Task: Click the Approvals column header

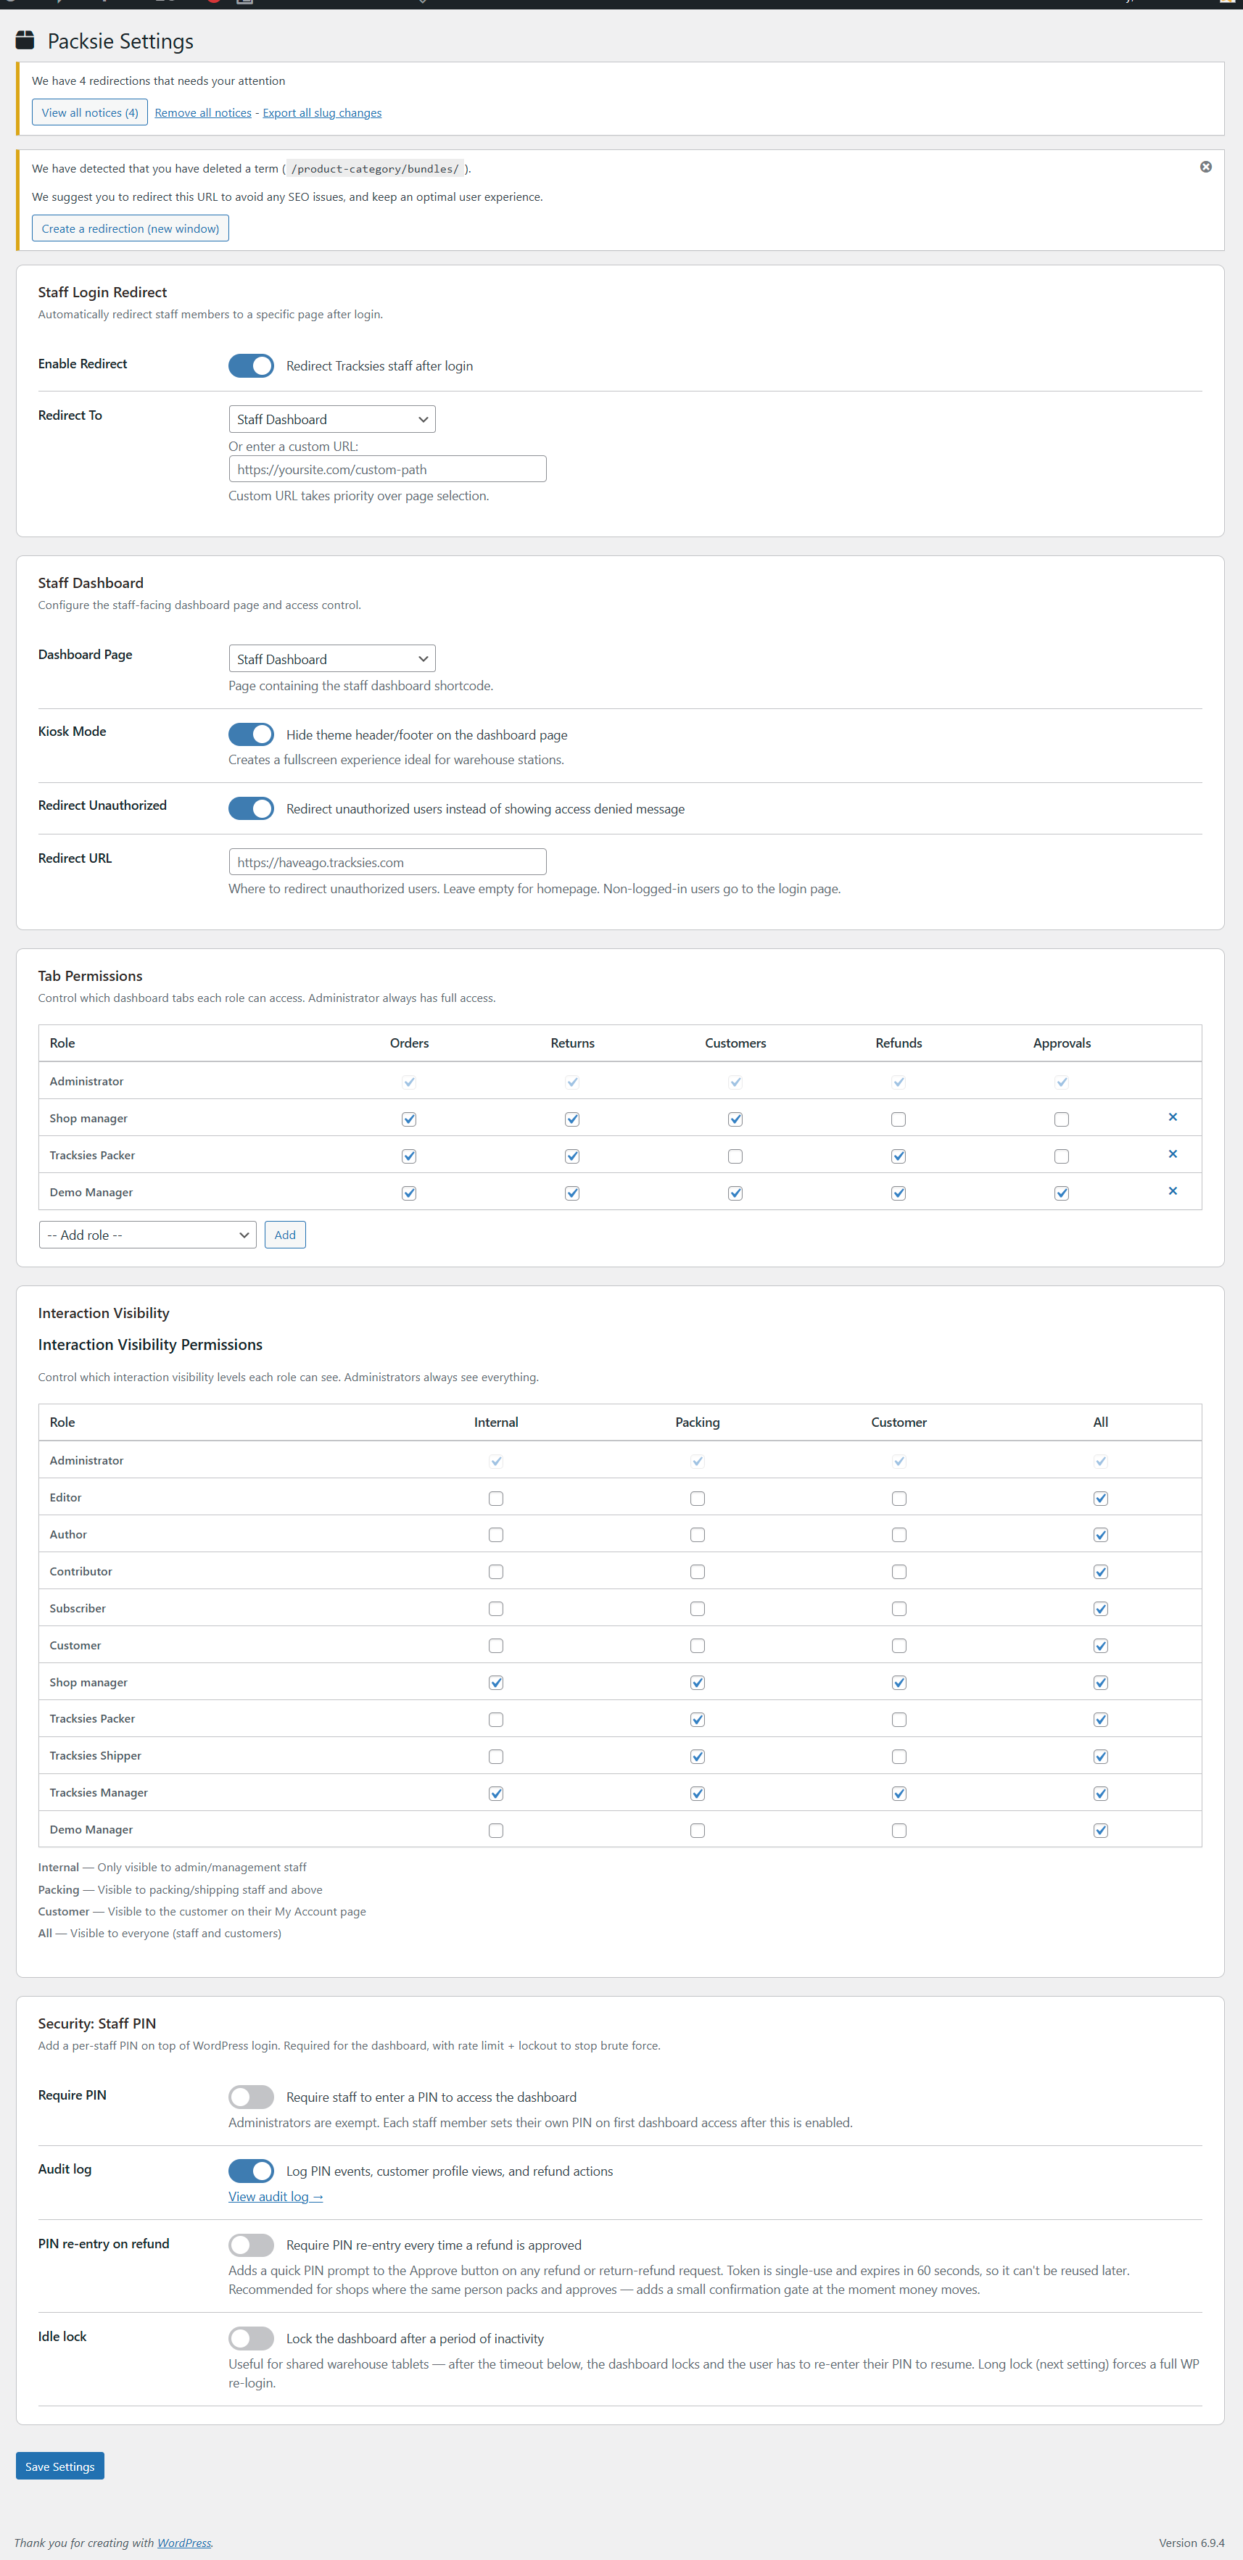Action: [x=1062, y=1043]
